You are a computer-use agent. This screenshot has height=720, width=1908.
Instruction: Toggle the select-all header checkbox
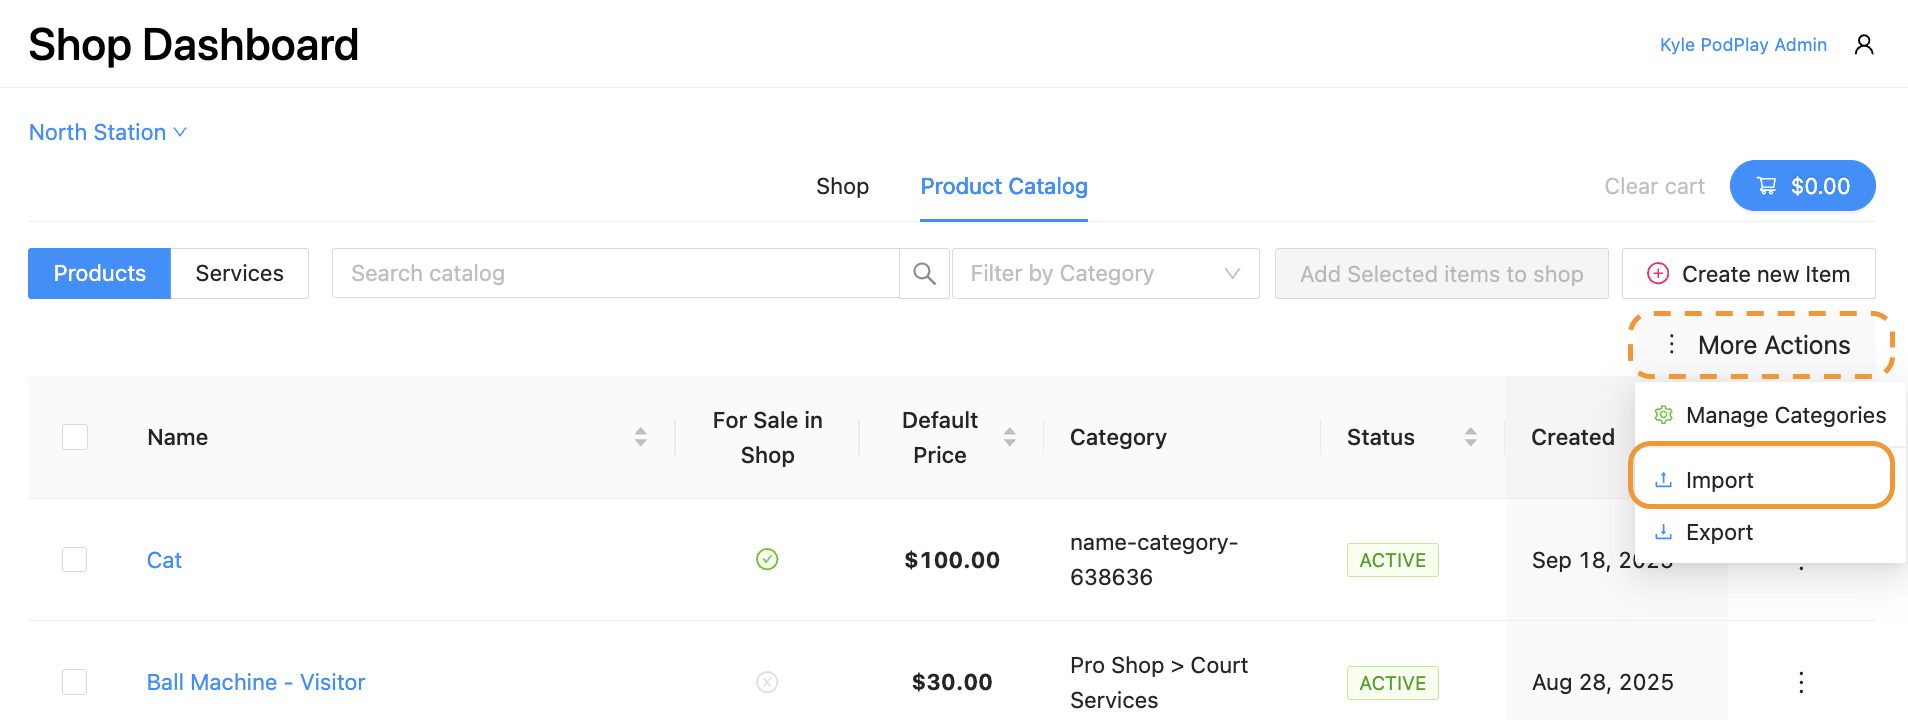[75, 437]
